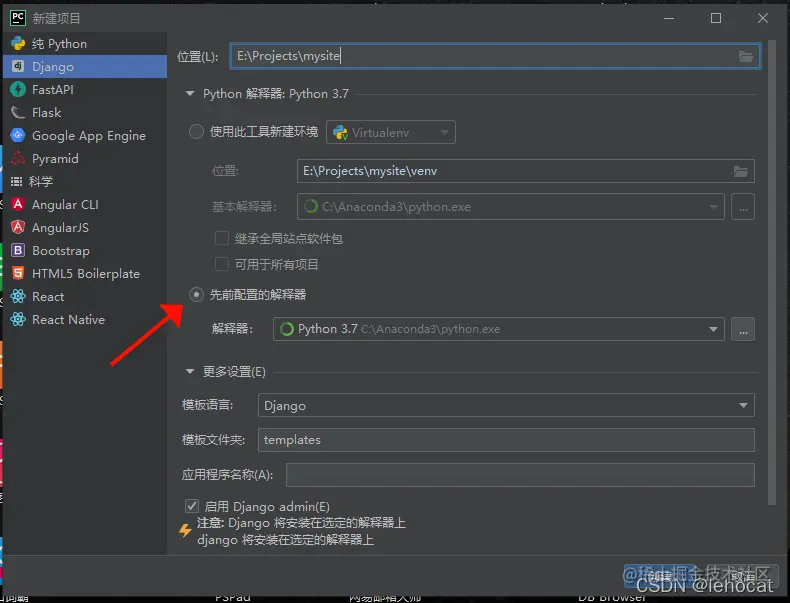Image resolution: width=790 pixels, height=603 pixels.
Task: Pick Pyramid project type
Action: (85, 159)
